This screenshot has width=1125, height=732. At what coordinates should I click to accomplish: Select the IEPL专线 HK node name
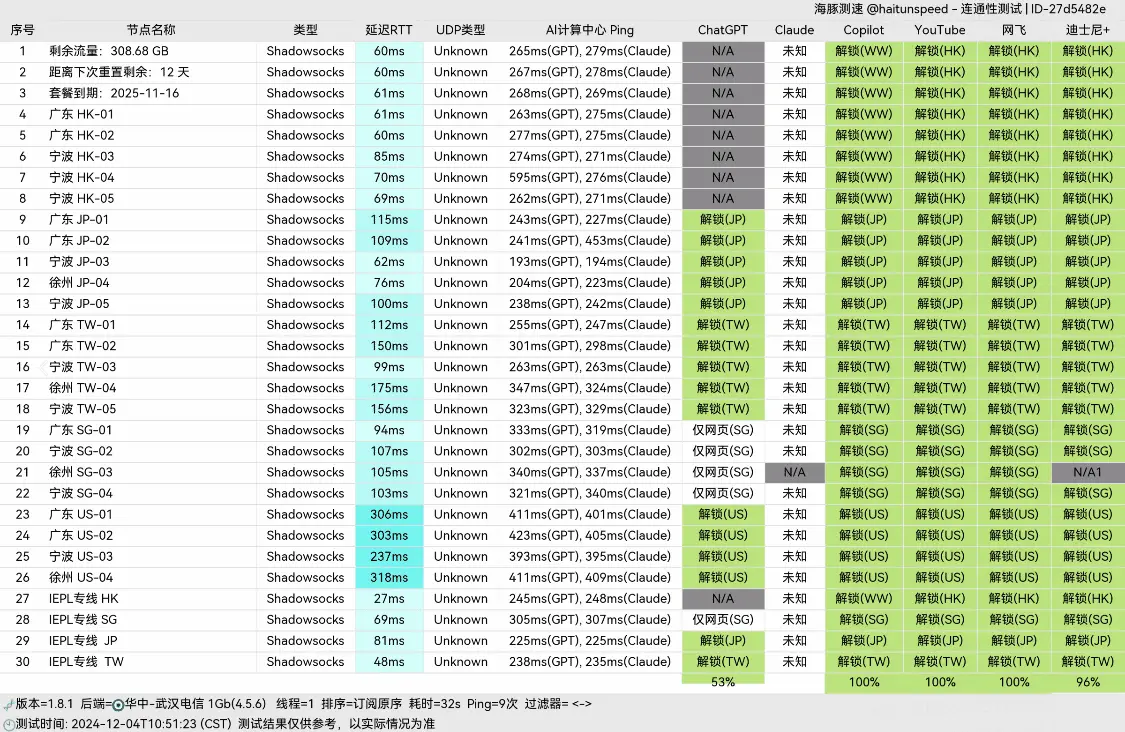[x=84, y=598]
